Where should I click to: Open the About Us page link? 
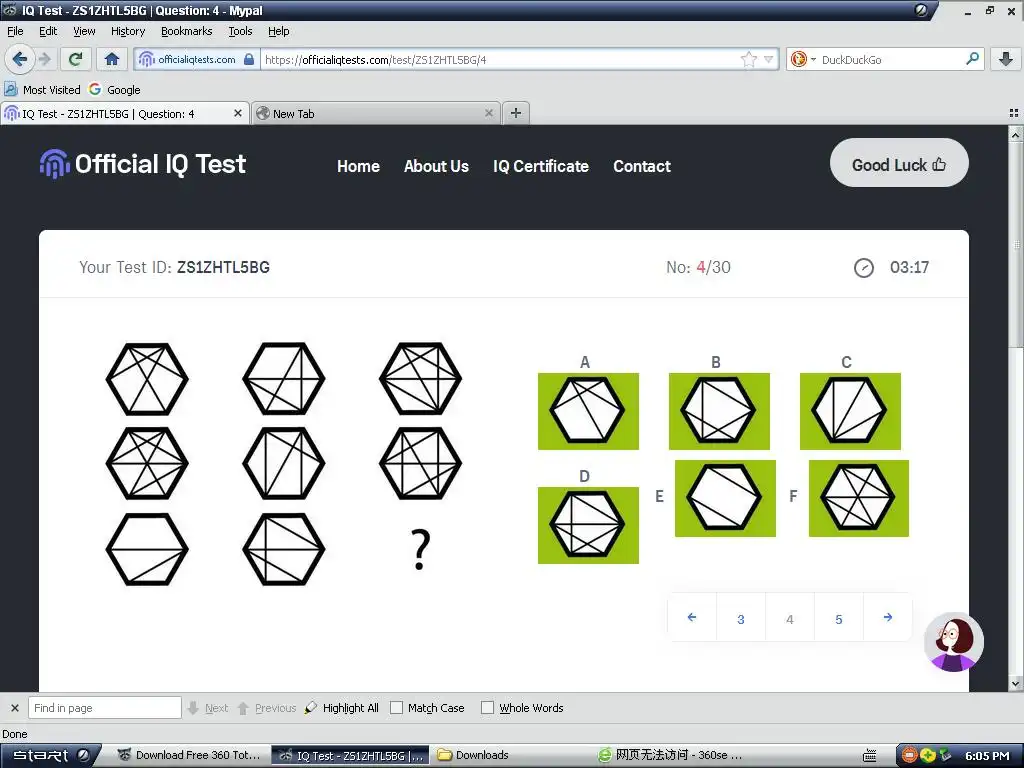436,167
